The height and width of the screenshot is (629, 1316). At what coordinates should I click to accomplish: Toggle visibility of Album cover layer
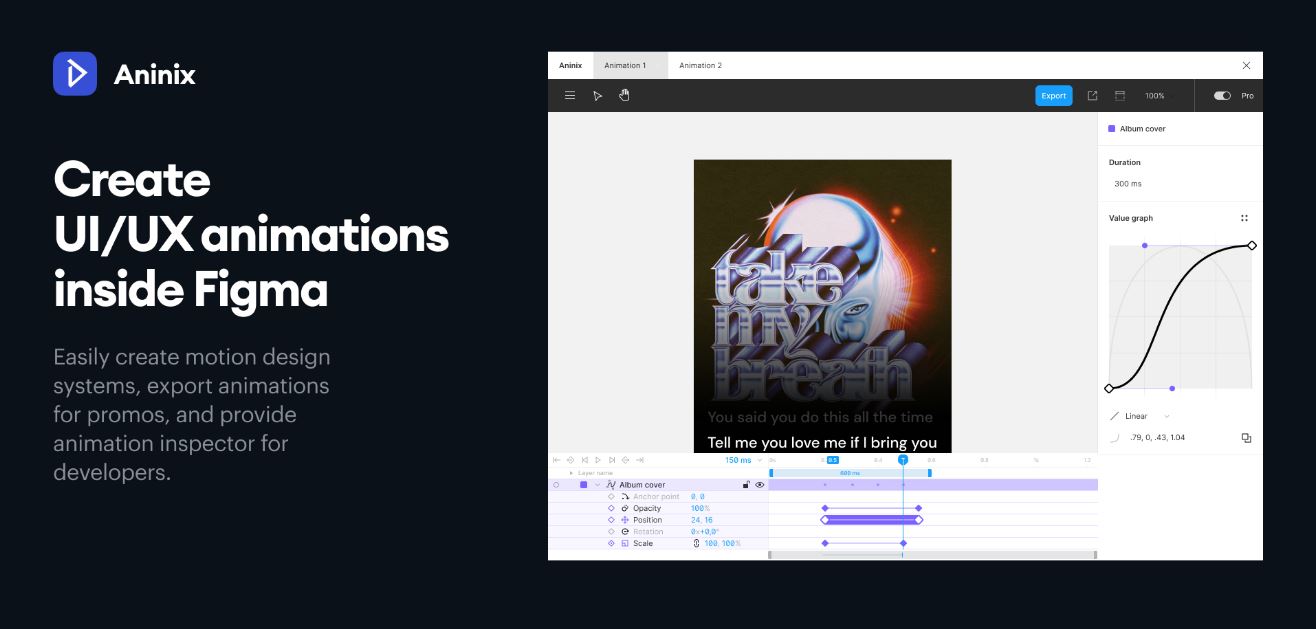pos(760,485)
